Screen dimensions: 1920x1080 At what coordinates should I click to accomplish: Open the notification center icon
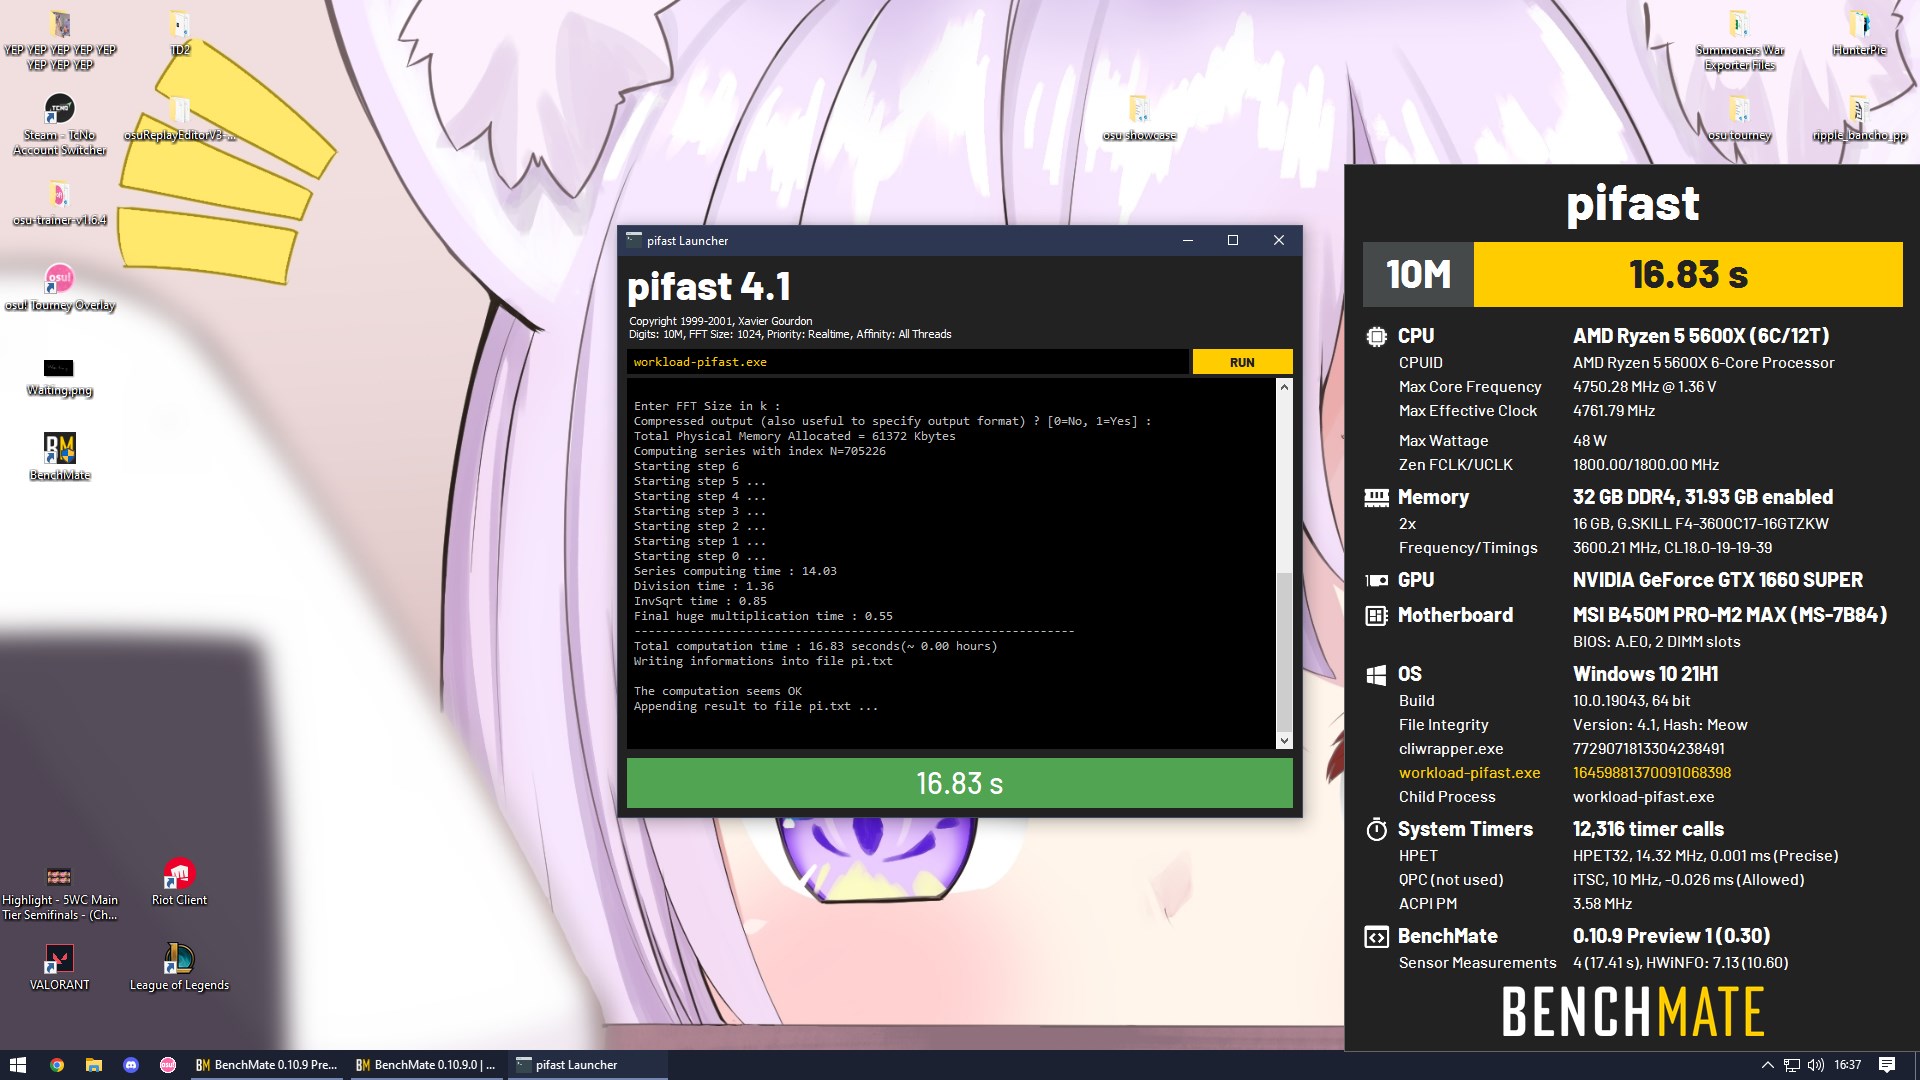[x=1887, y=1065]
